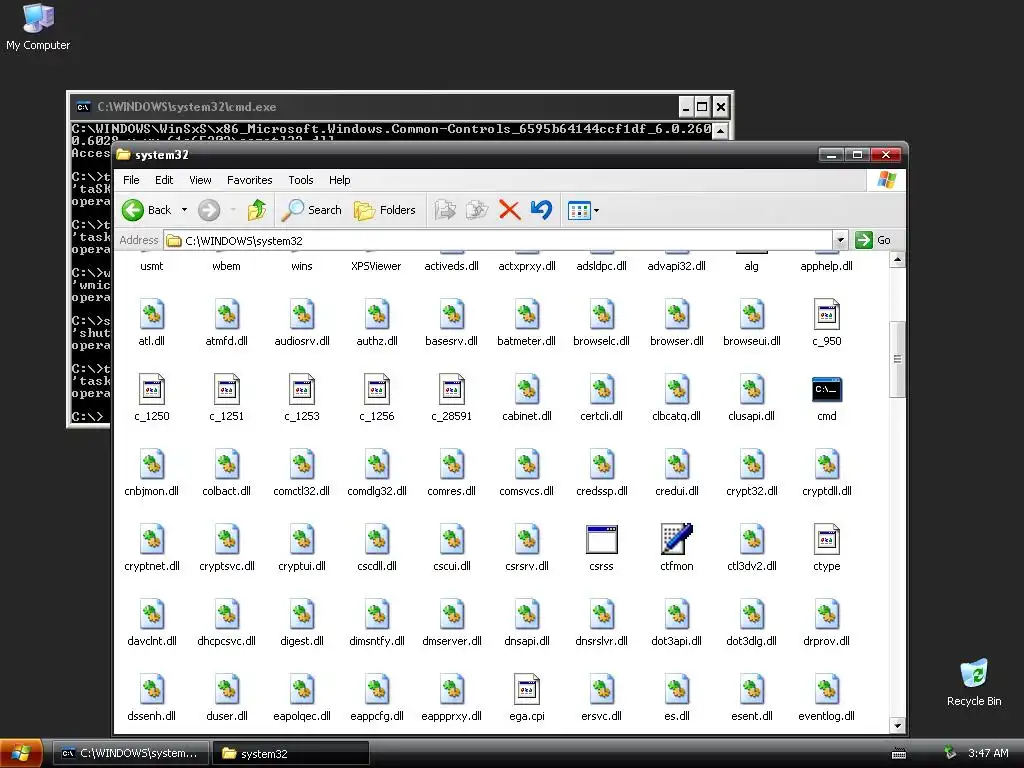Open the File menu

point(131,180)
